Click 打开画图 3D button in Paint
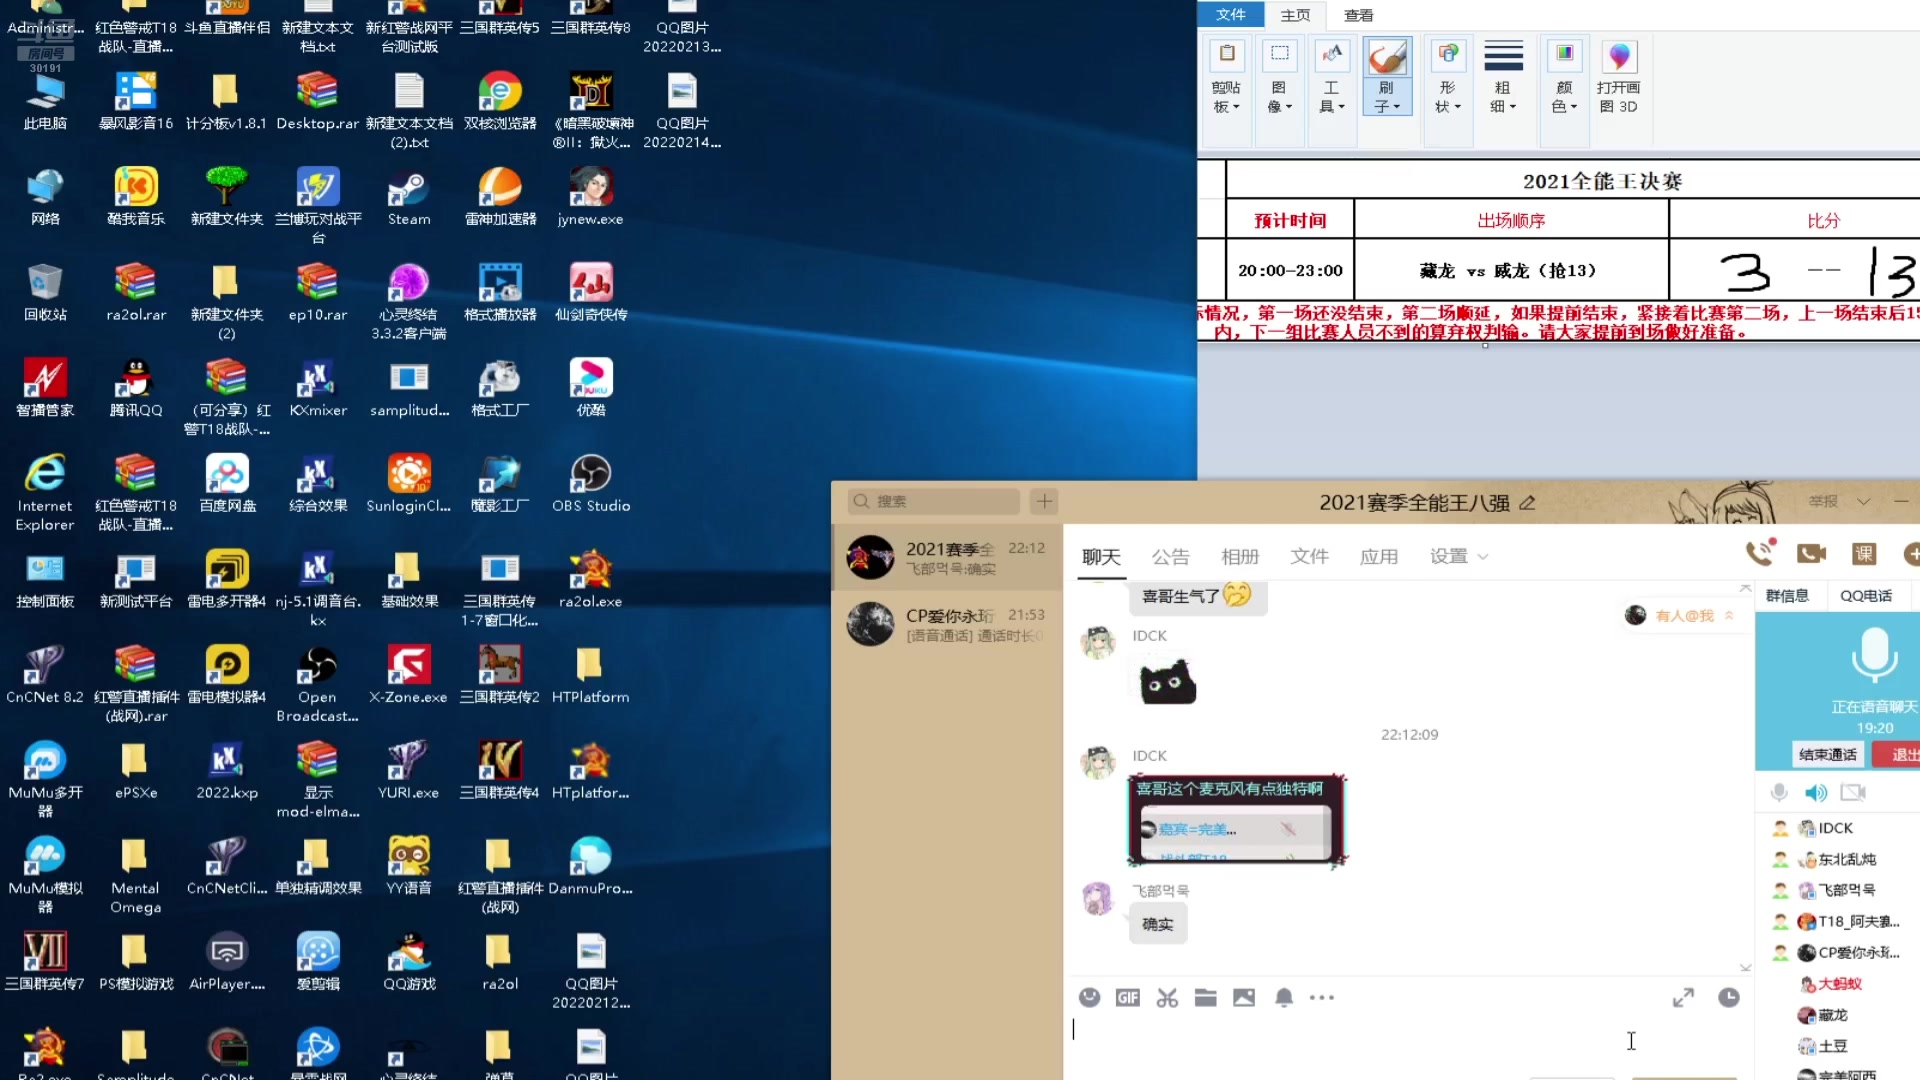 coord(1618,78)
